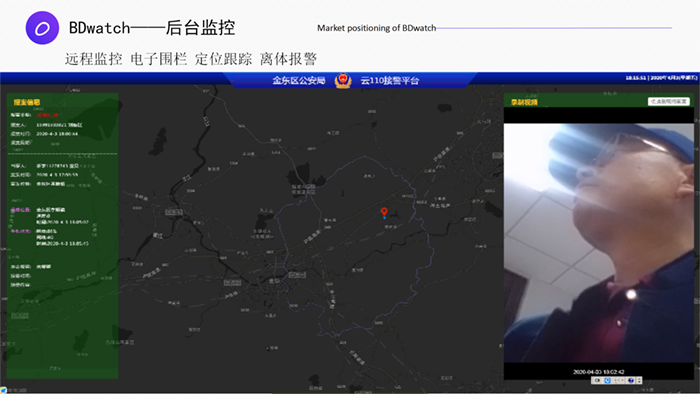Click the video timestamp 2020-04-03 below footage
Image resolution: width=700 pixels, height=394 pixels.
pyautogui.click(x=599, y=372)
